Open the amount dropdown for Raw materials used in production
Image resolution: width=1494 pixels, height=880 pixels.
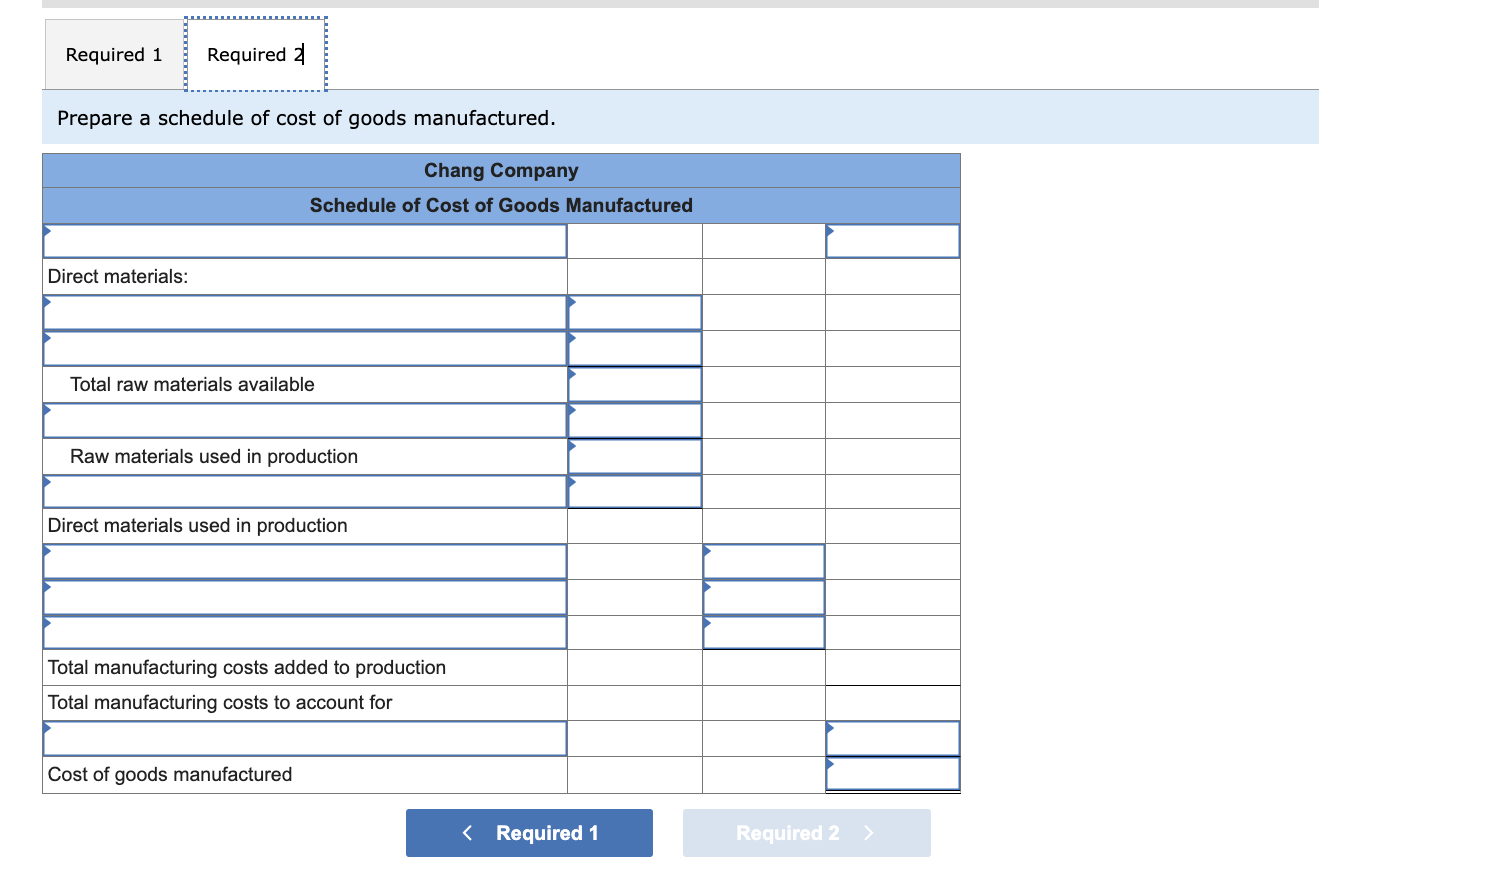pyautogui.click(x=634, y=456)
